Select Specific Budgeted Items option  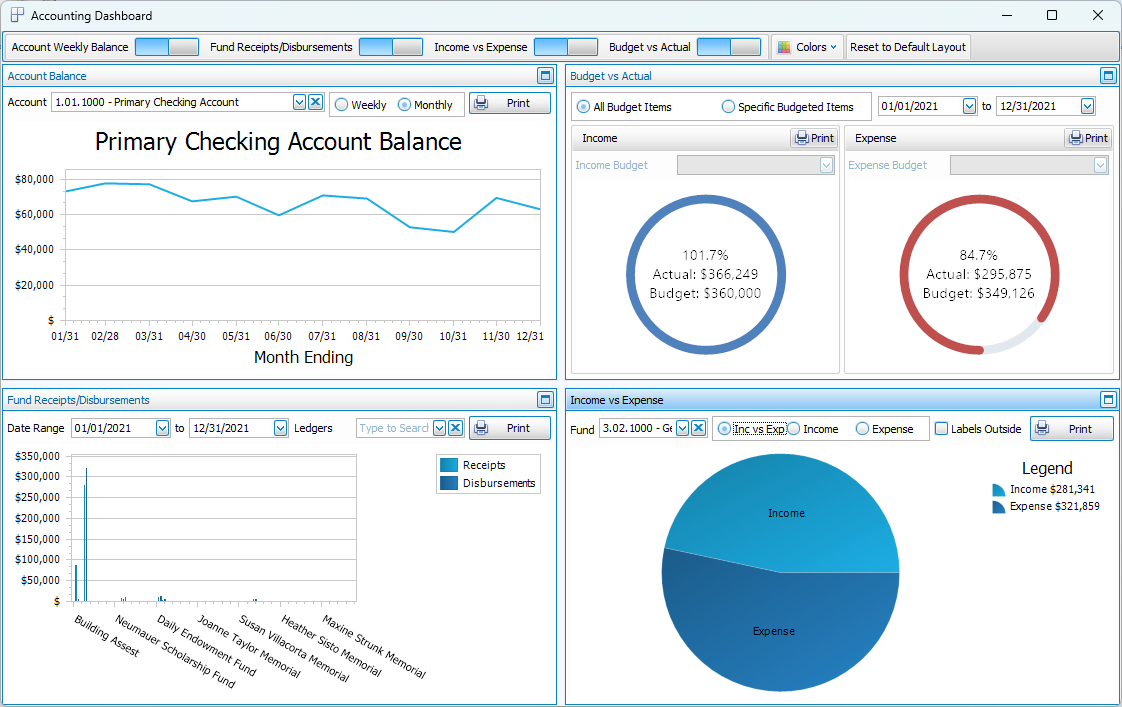[728, 107]
